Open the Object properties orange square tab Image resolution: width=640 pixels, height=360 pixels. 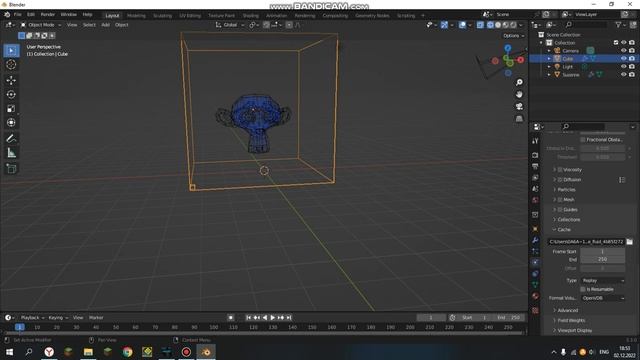(x=535, y=229)
